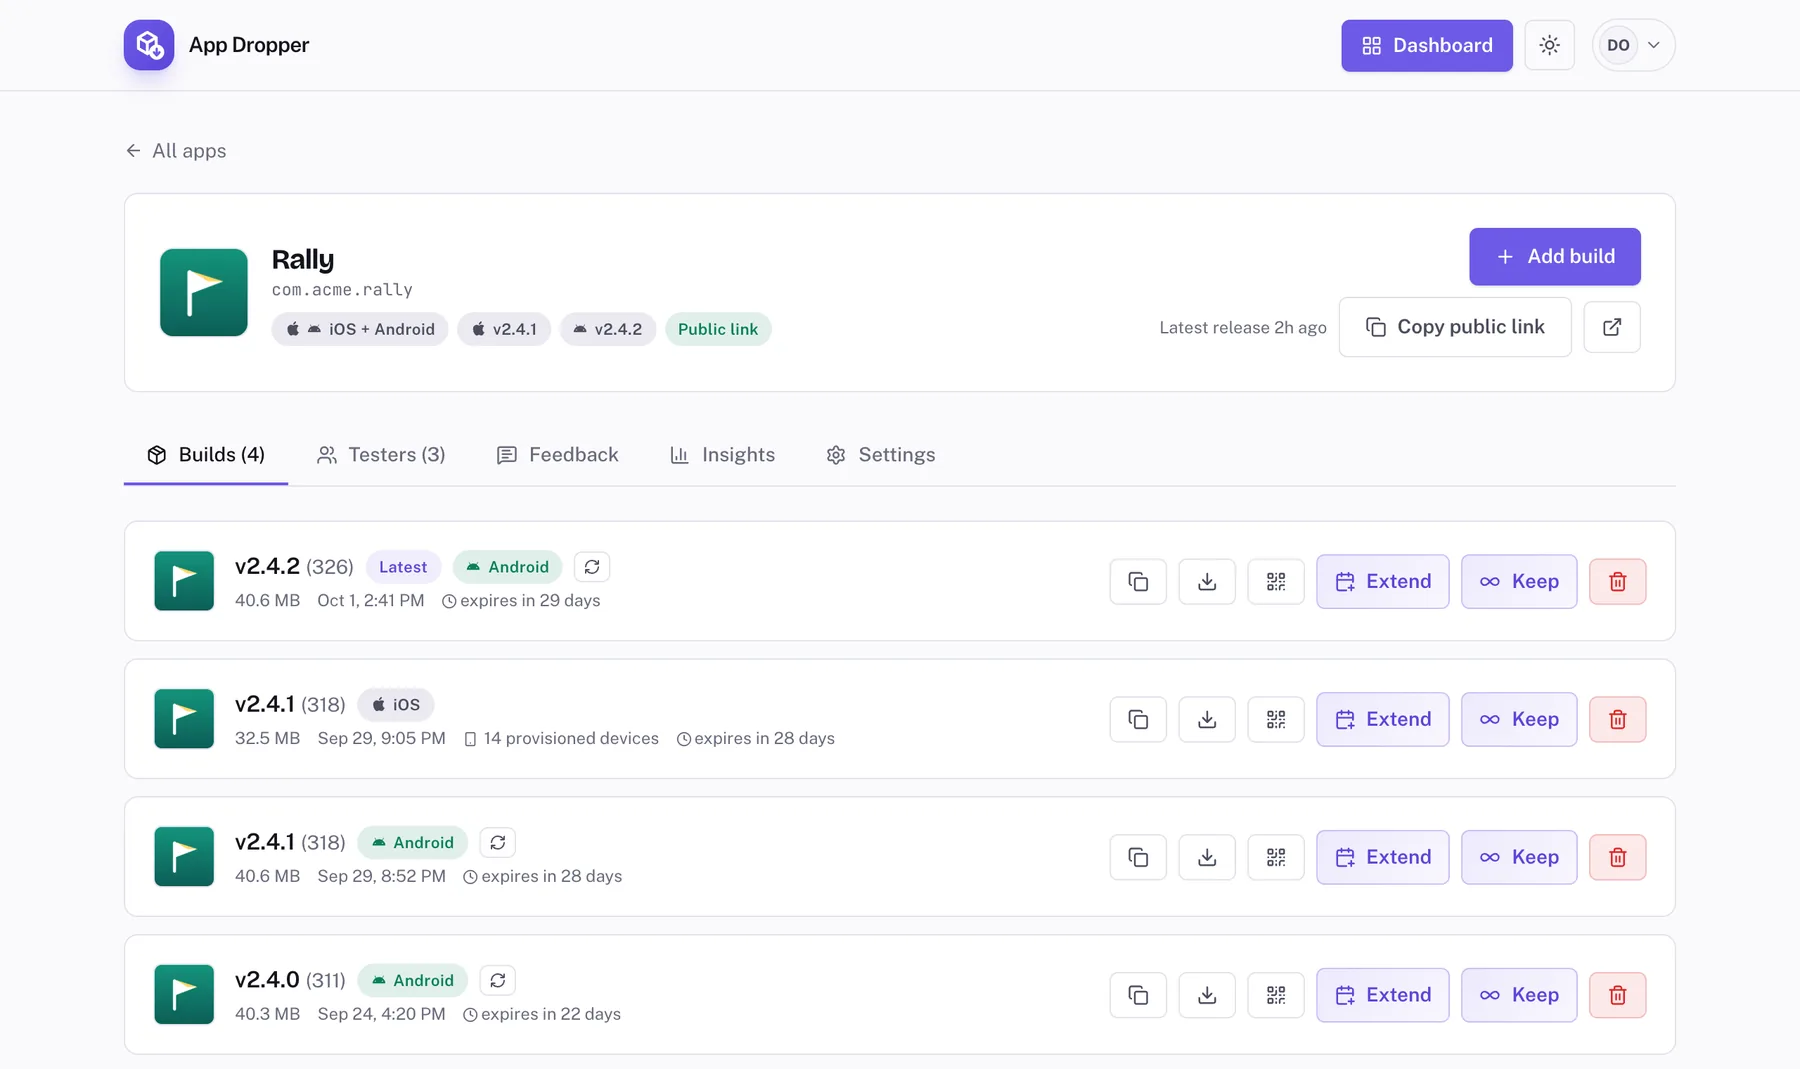Click the Rally app icon thumbnail

(204, 292)
